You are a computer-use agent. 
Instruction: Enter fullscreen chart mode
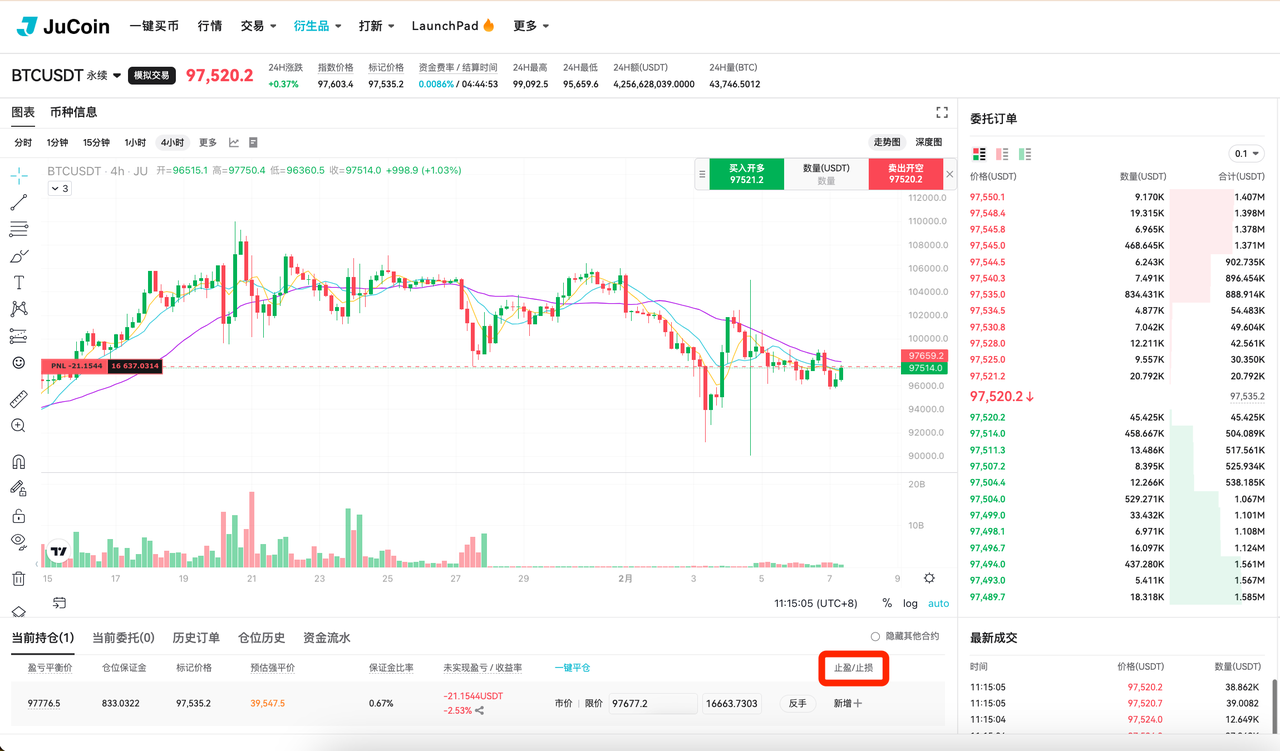[941, 112]
